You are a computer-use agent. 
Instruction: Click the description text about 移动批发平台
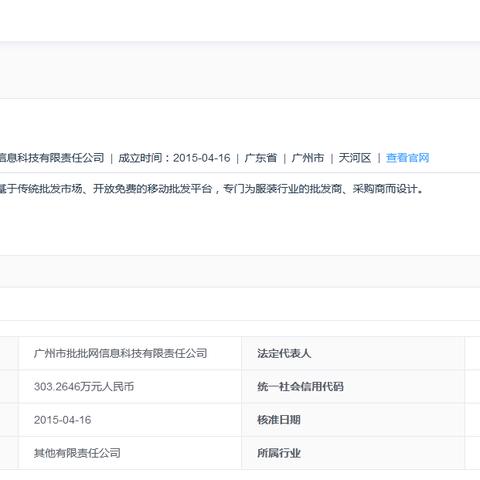pyautogui.click(x=212, y=189)
